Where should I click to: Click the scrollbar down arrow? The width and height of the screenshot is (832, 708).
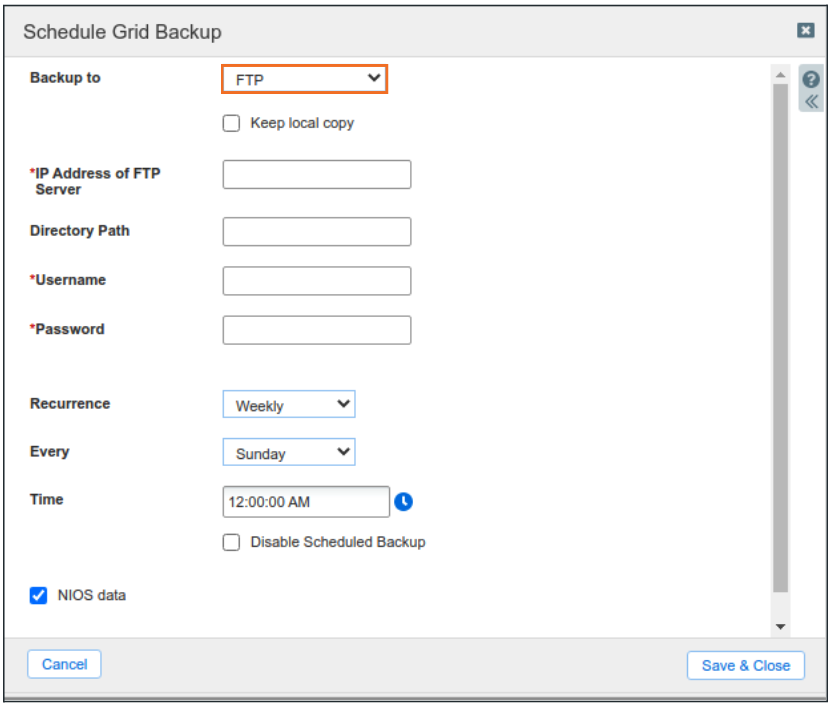pos(780,627)
